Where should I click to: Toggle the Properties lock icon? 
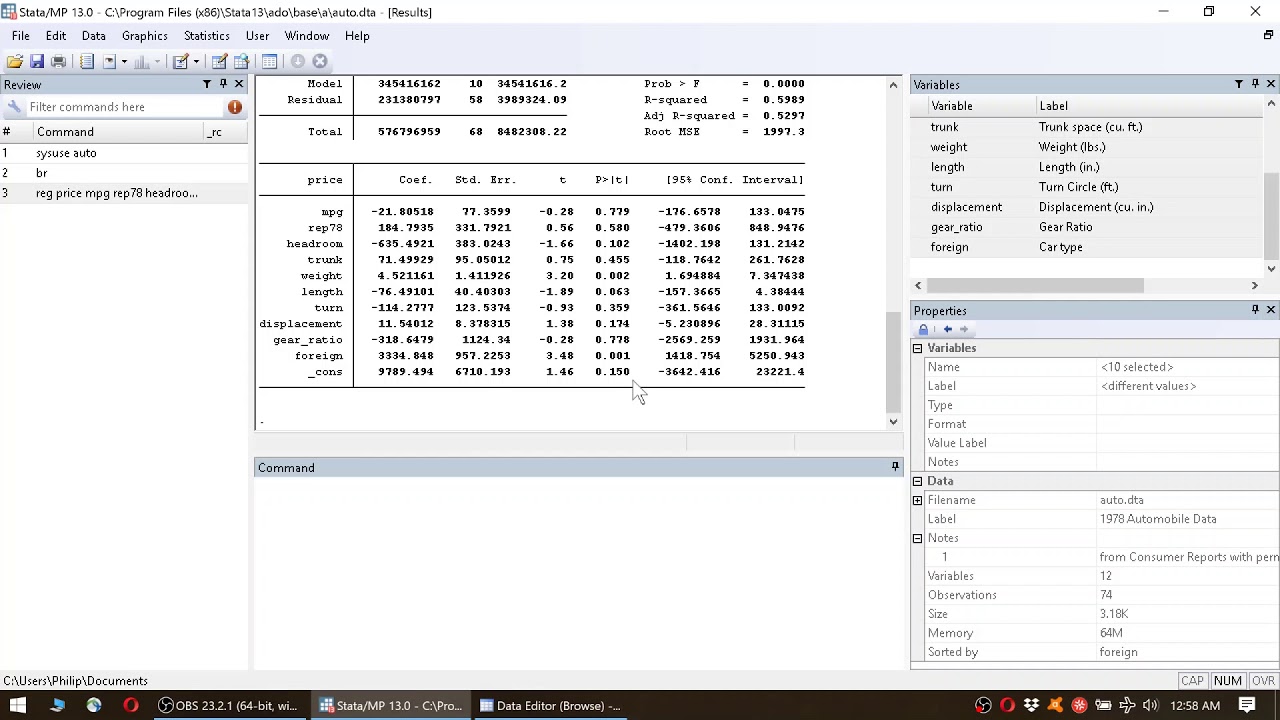(x=923, y=329)
